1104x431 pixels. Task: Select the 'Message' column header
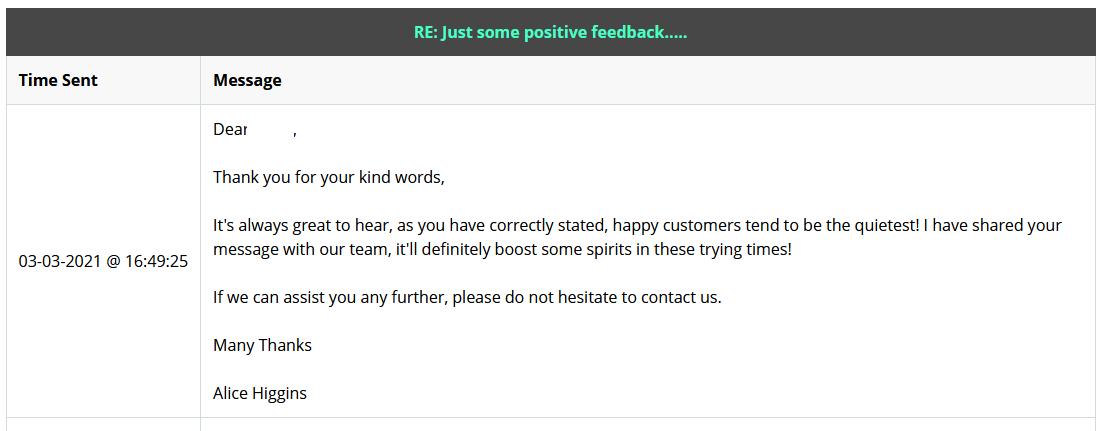pos(247,80)
